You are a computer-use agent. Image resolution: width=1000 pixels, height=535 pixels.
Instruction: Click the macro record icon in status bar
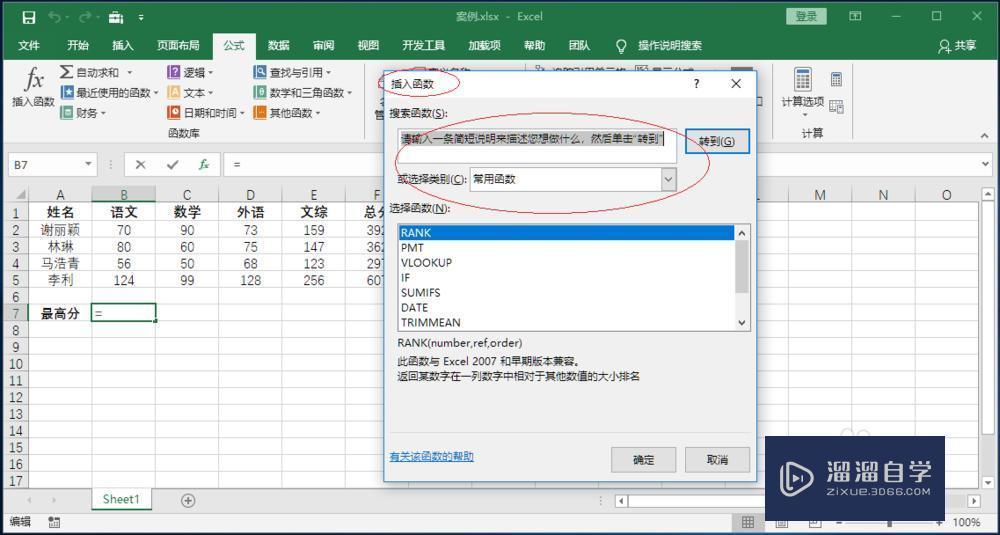pyautogui.click(x=54, y=522)
